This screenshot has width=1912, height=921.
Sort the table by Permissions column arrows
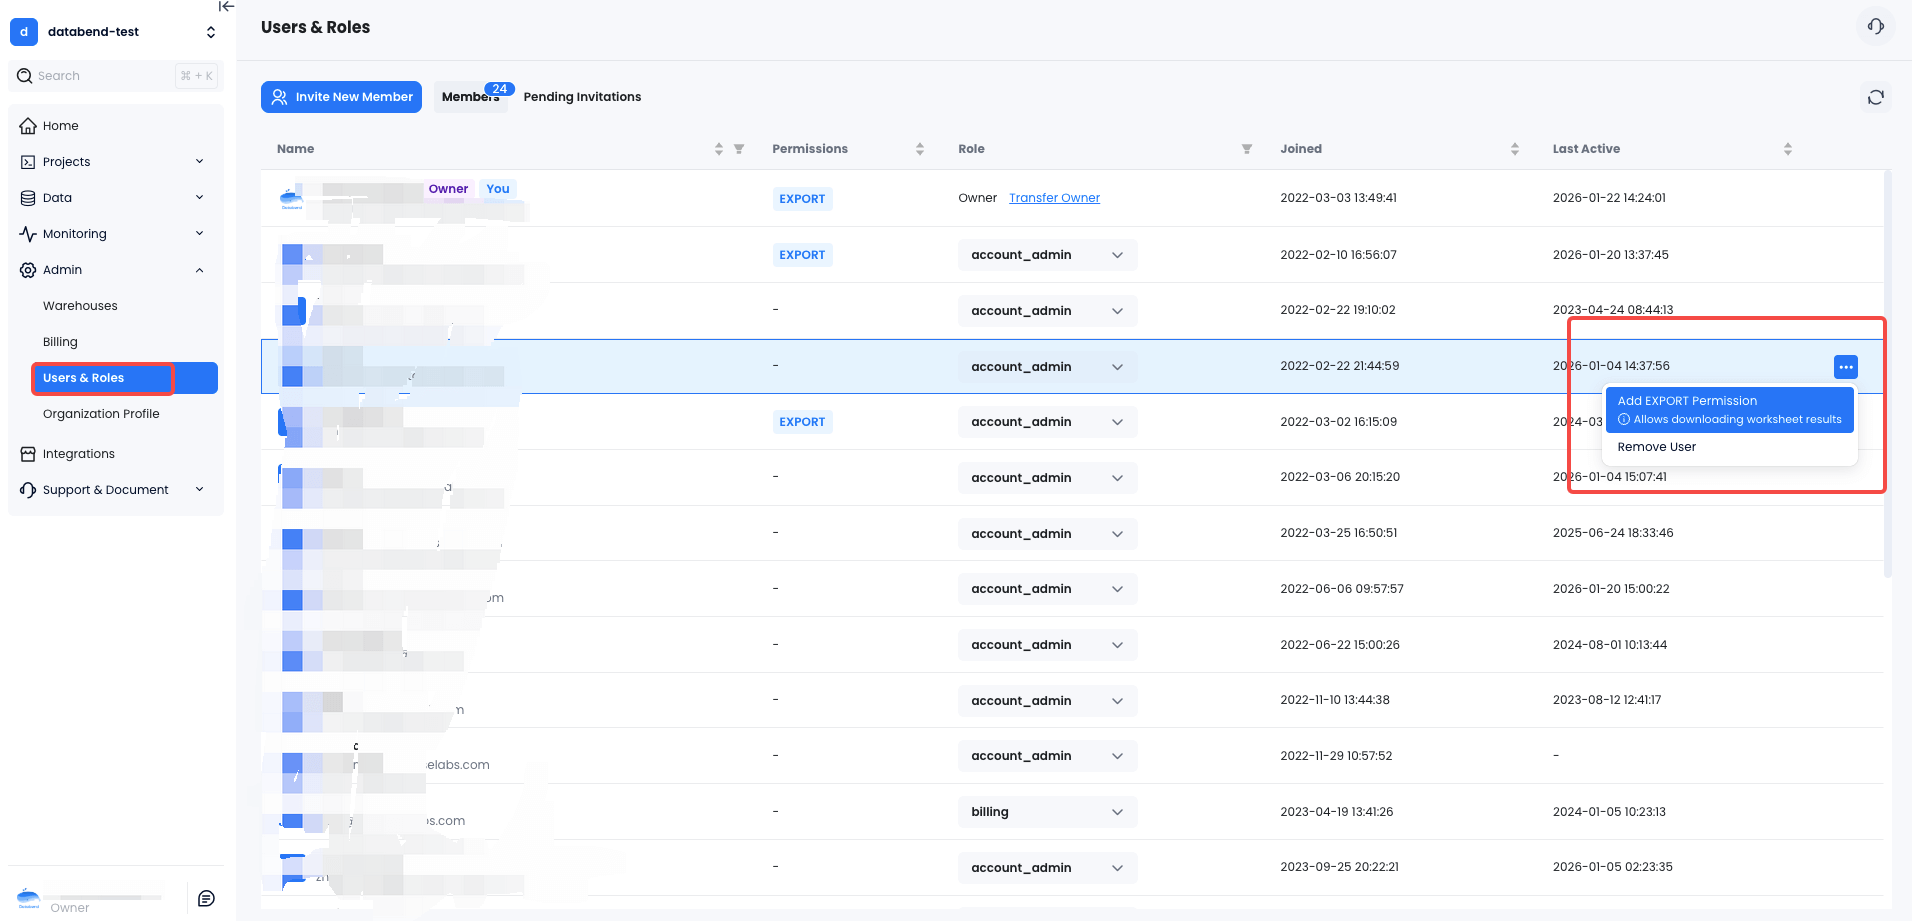click(919, 149)
